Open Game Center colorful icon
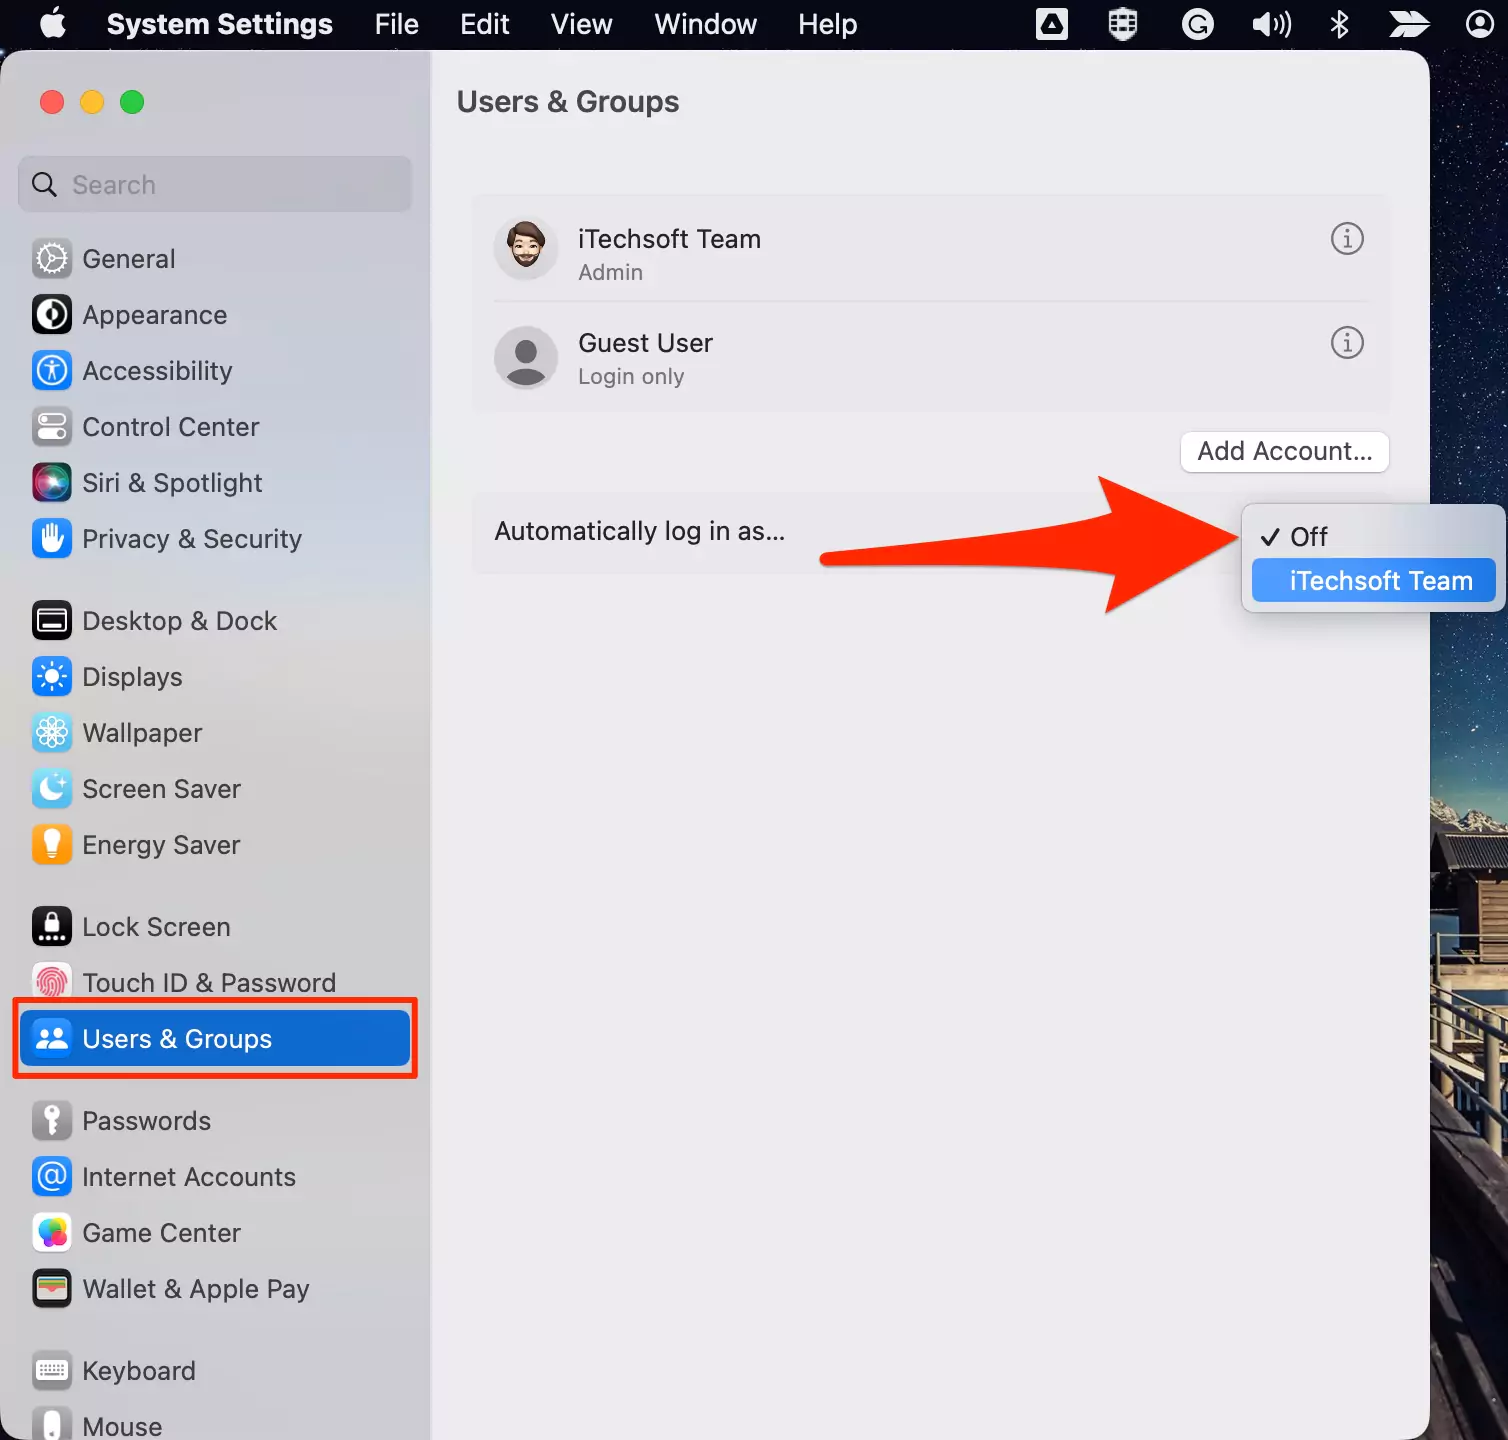Viewport: 1508px width, 1440px height. [52, 1233]
